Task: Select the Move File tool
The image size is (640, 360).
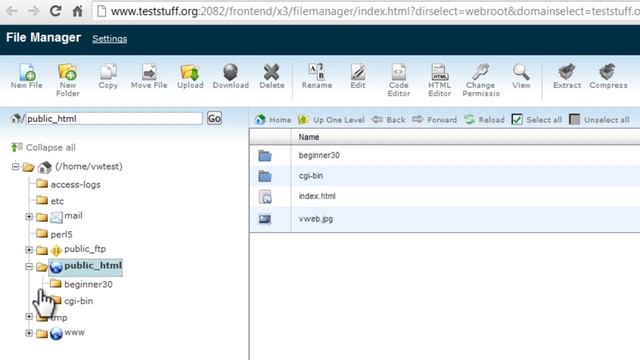Action: tap(149, 76)
